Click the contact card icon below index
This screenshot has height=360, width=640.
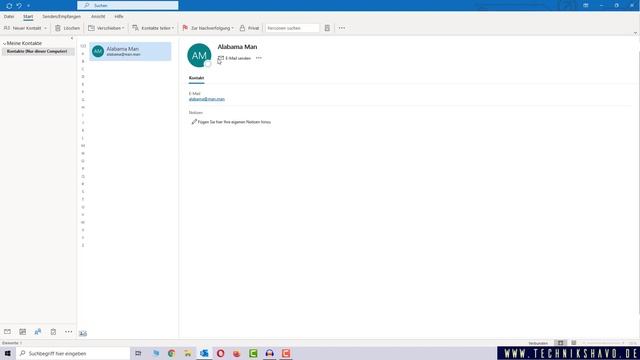coord(83,333)
